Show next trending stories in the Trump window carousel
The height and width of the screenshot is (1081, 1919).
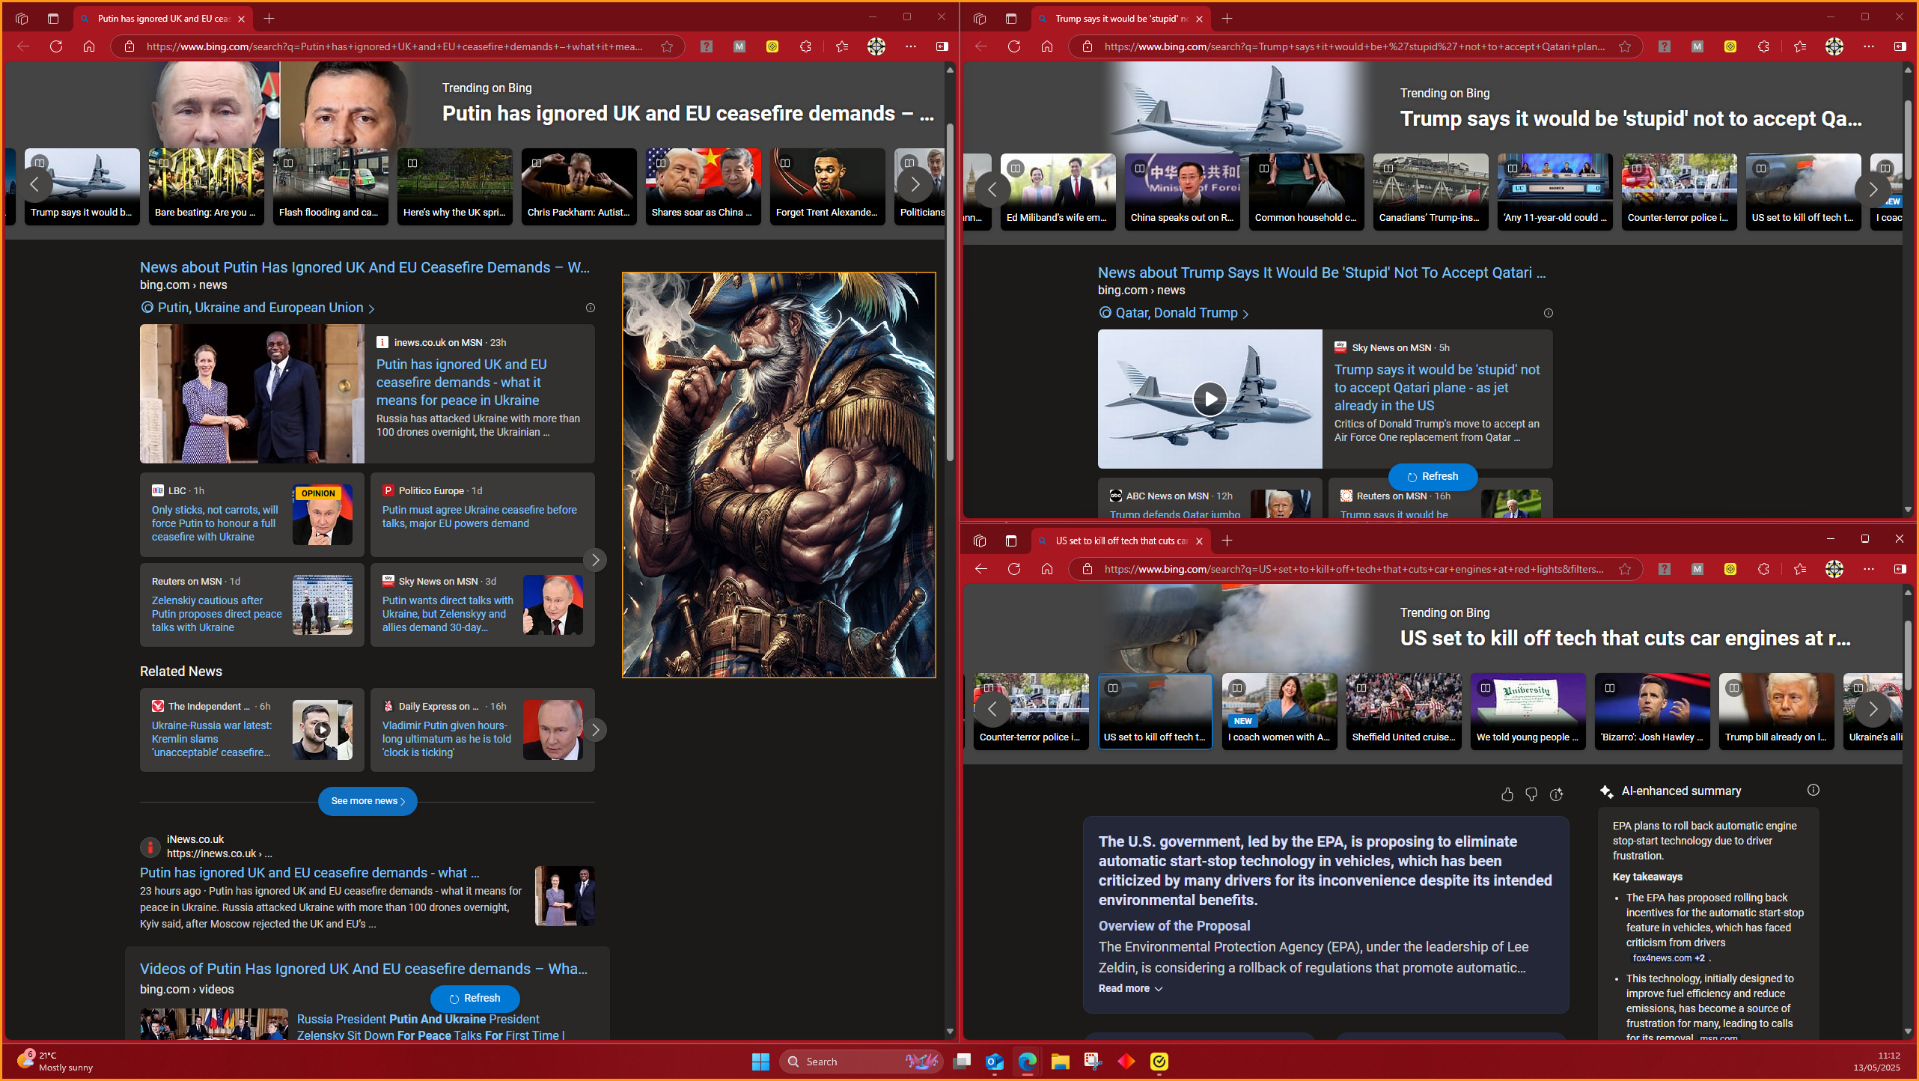pos(1872,189)
